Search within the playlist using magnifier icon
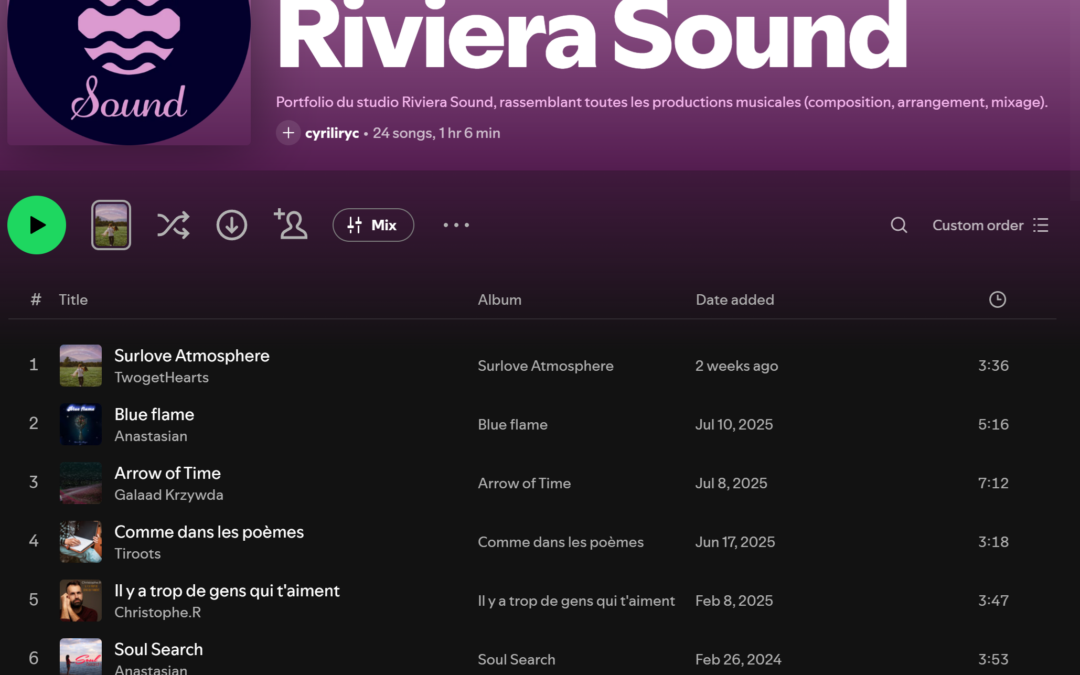Viewport: 1080px width, 675px height. tap(898, 225)
